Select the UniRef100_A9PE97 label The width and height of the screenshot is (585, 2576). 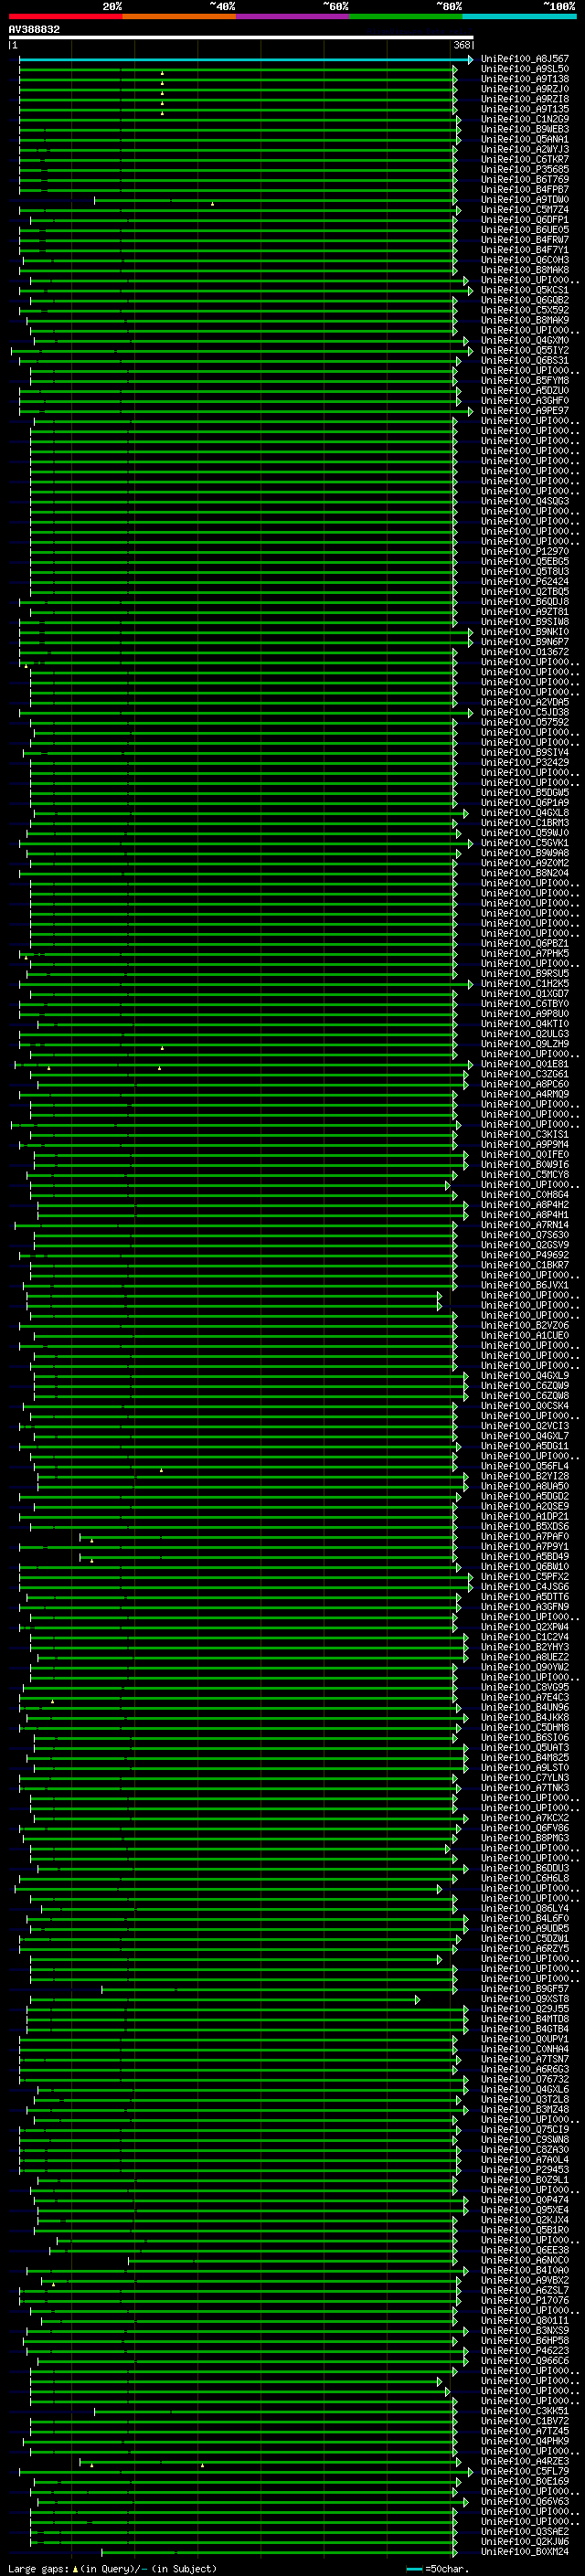coord(525,411)
